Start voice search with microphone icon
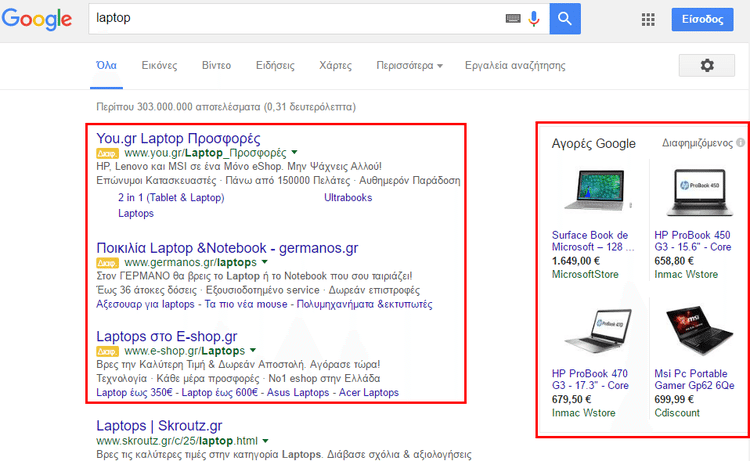The height and width of the screenshot is (461, 750). 534,19
